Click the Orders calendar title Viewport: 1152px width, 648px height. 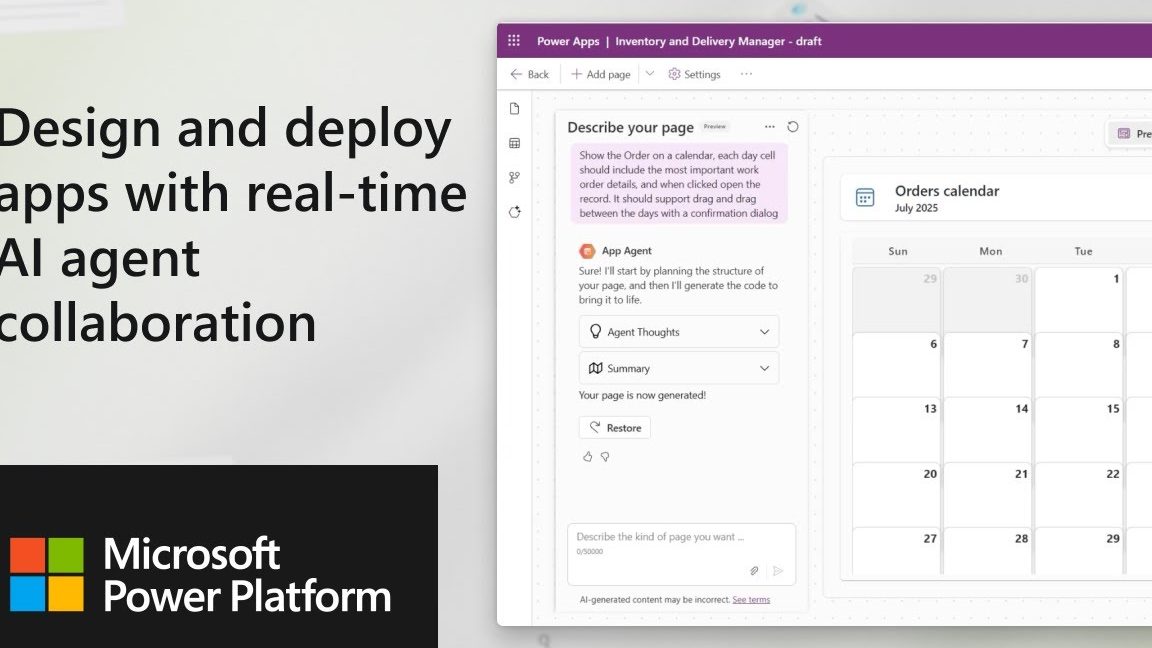946,191
